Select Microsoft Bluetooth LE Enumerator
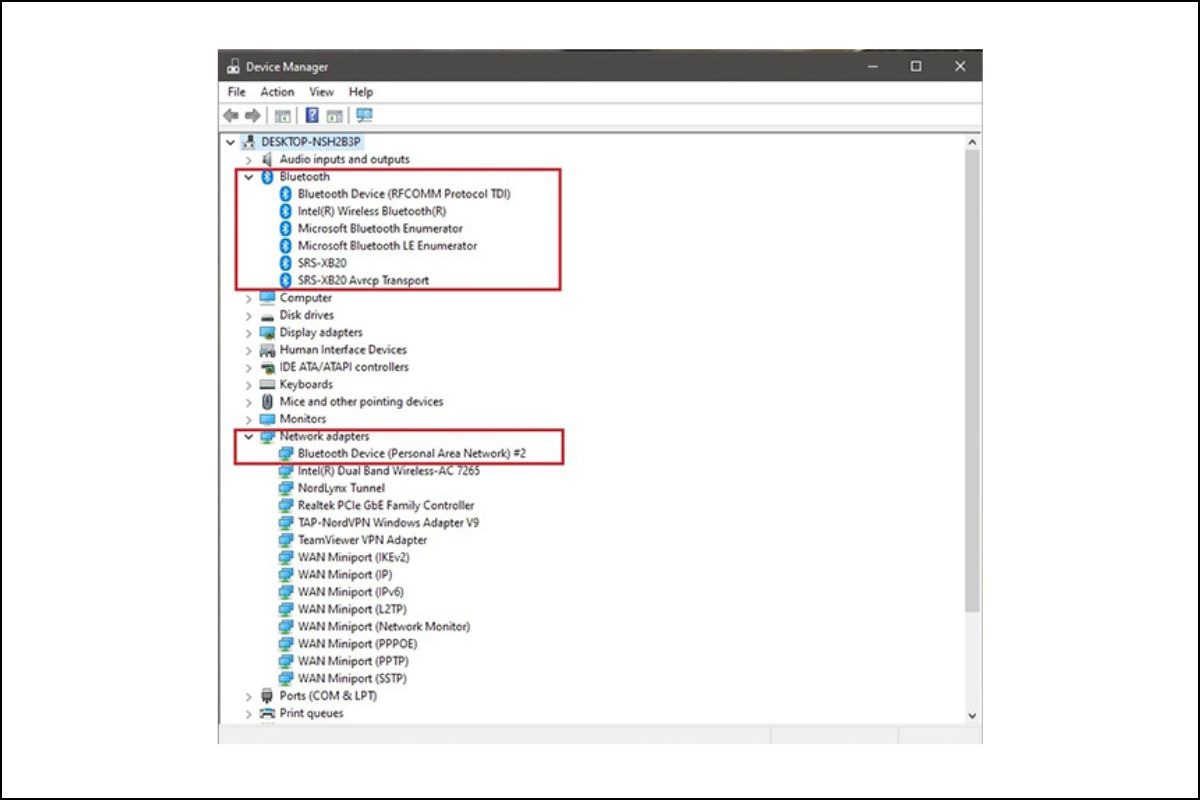This screenshot has width=1200, height=800. [387, 245]
